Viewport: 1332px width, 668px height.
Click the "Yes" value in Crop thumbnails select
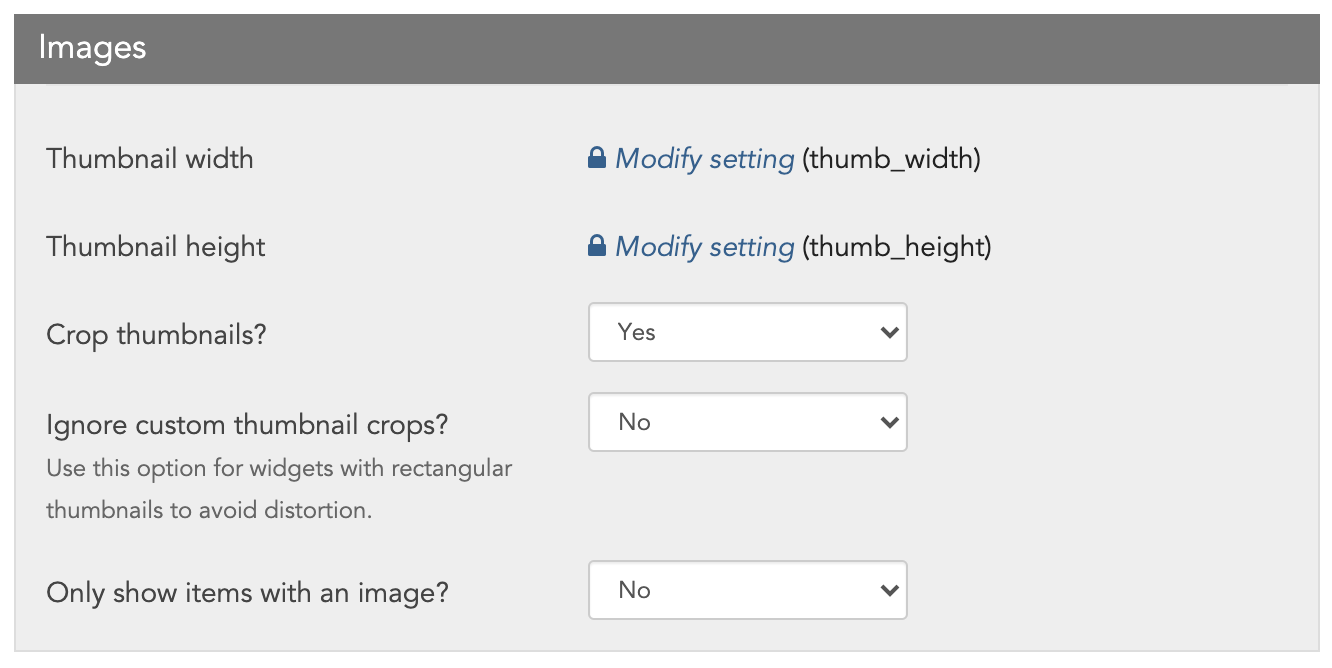[637, 333]
